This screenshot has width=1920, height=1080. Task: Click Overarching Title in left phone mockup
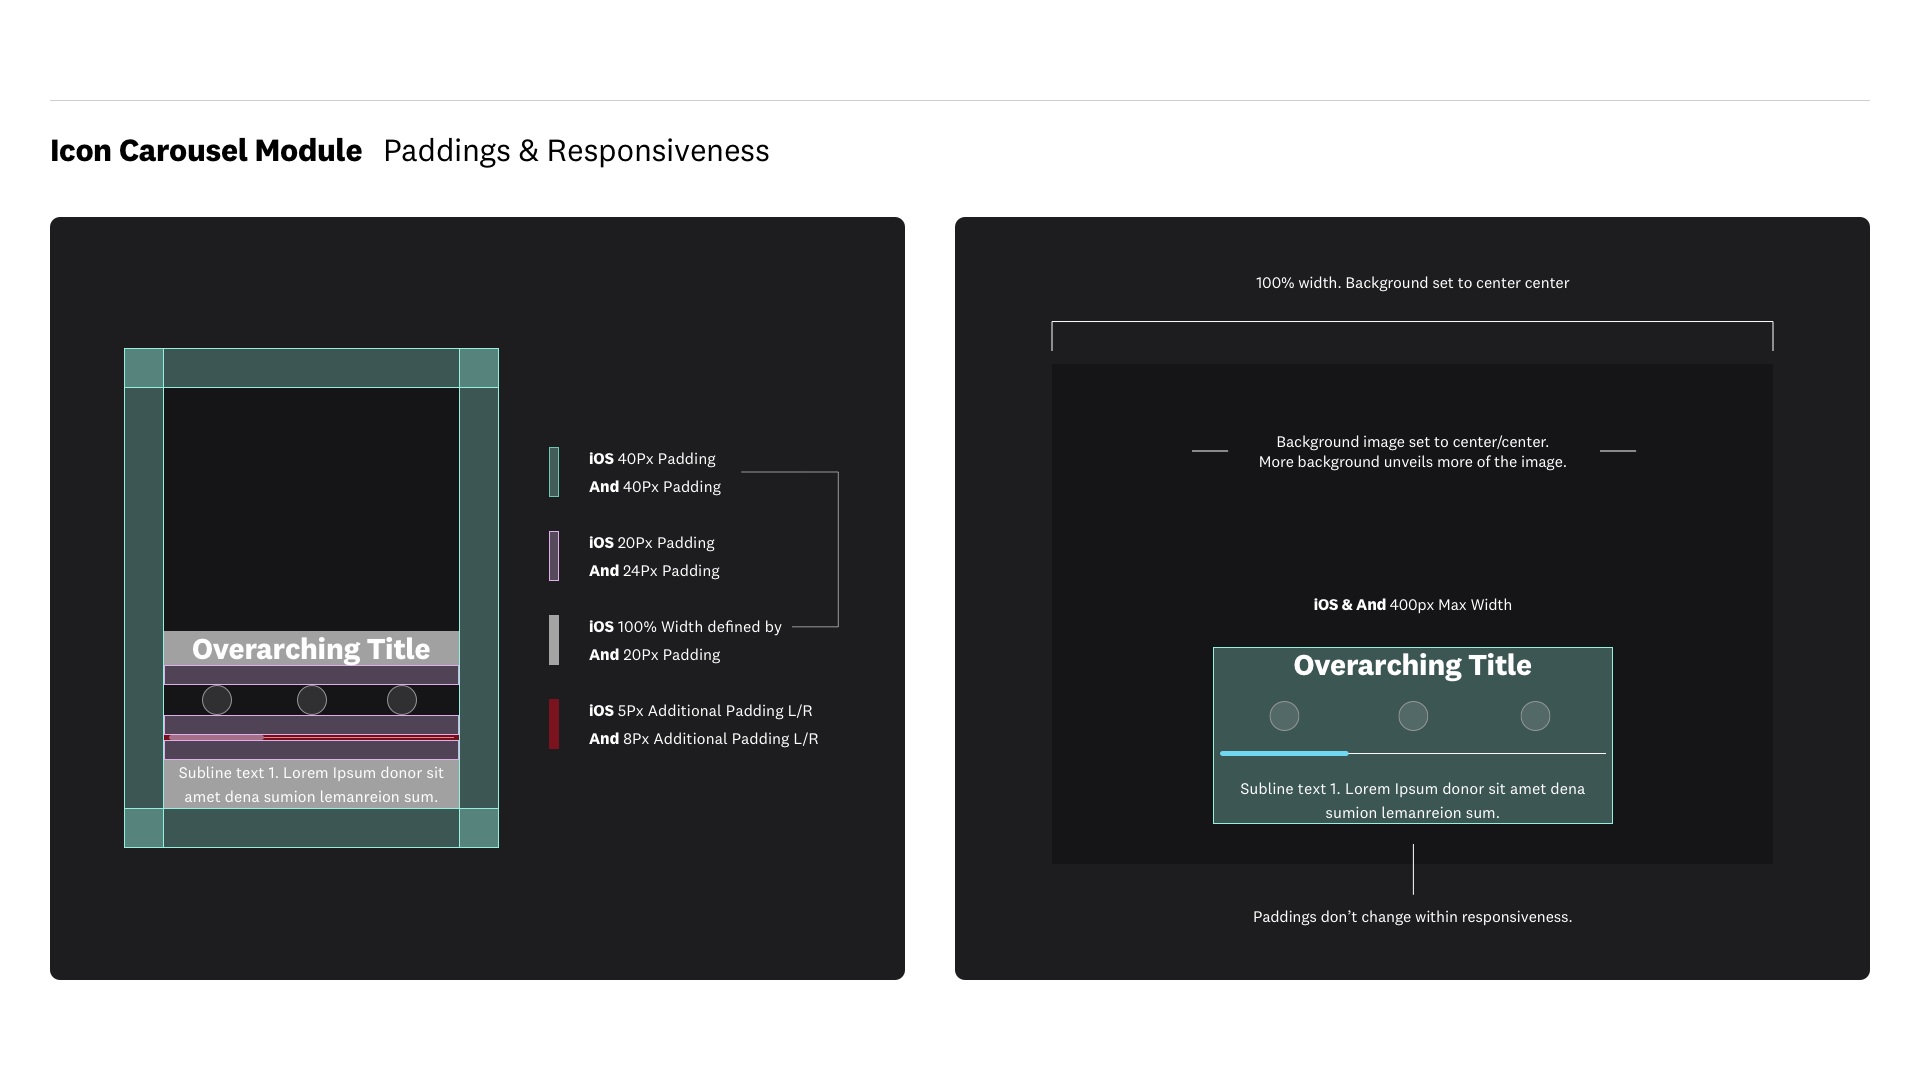click(311, 649)
